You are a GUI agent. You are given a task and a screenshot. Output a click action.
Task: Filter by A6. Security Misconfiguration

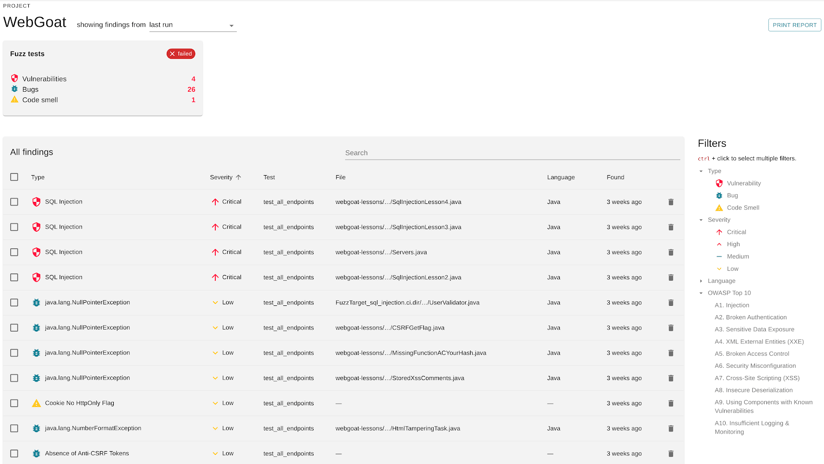755,366
